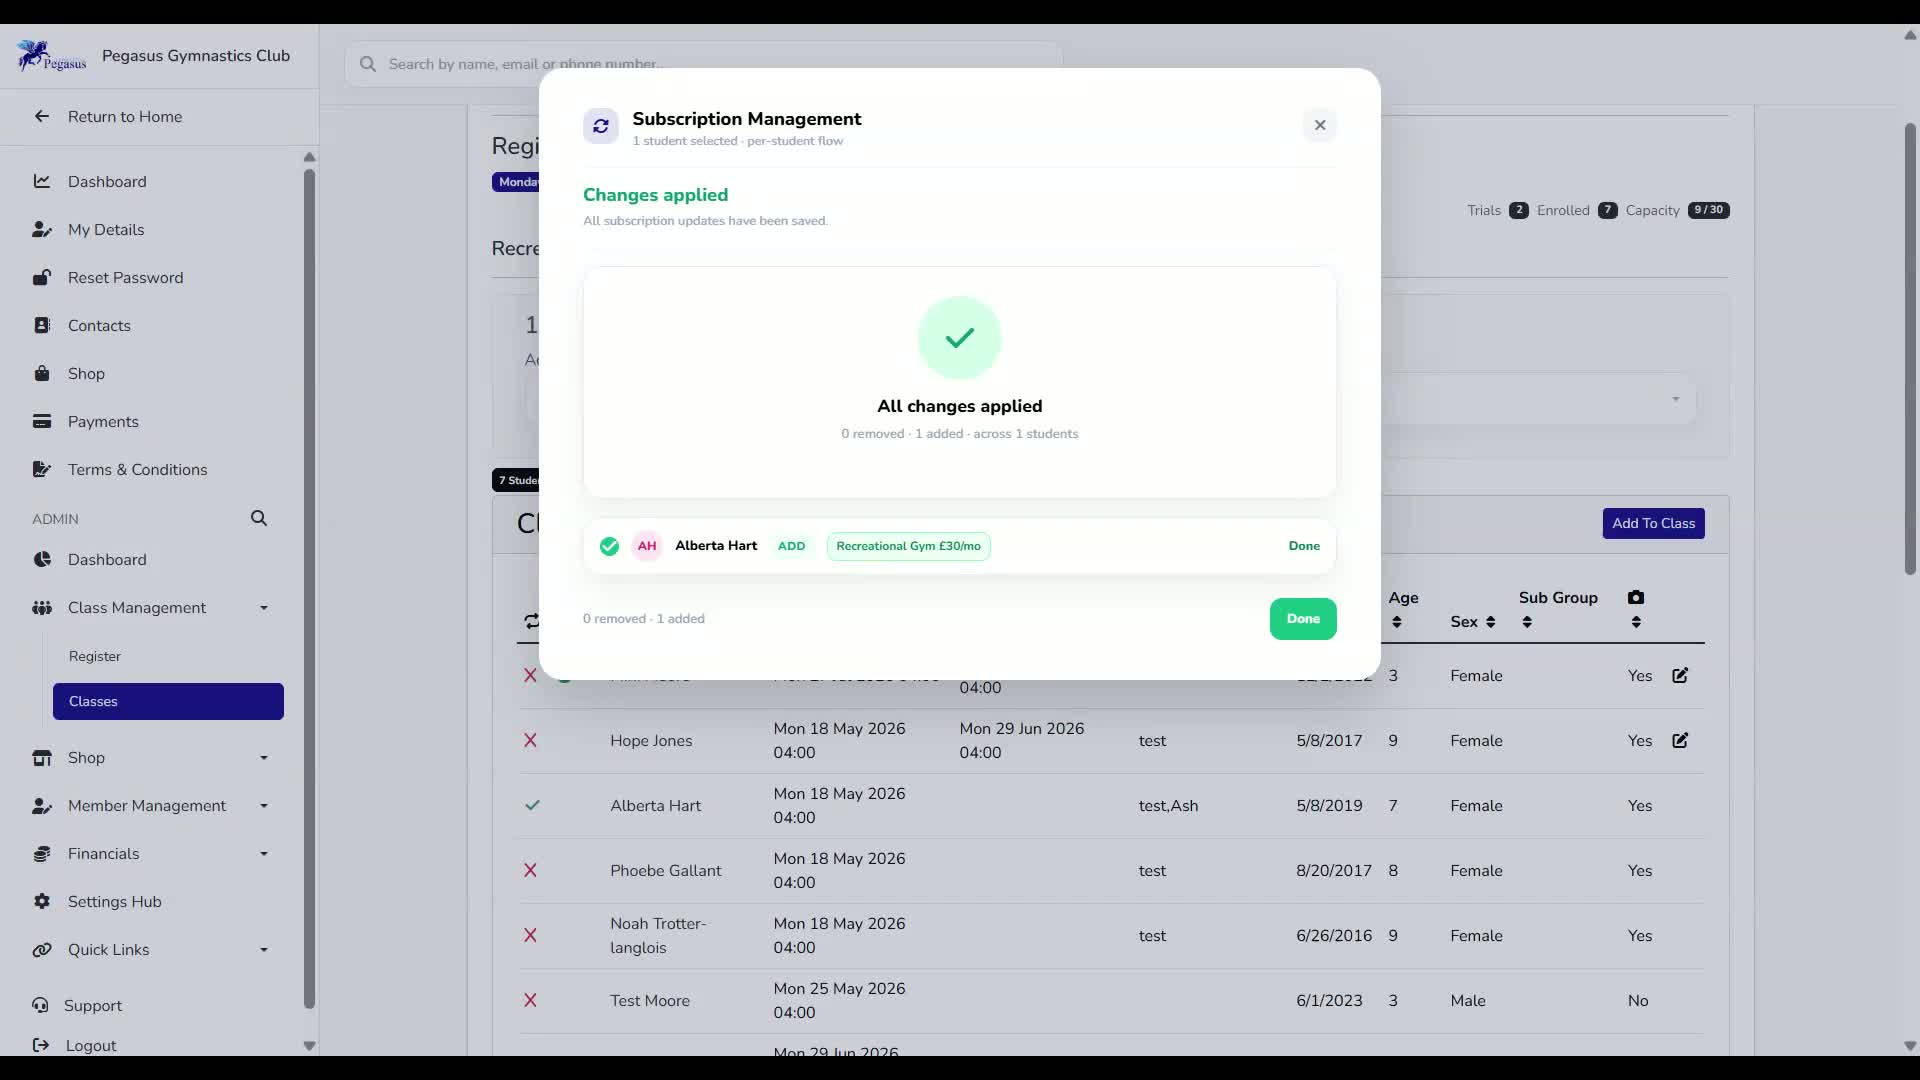1920x1080 pixels.
Task: Click the Pegasus club logo
Action: click(x=52, y=56)
